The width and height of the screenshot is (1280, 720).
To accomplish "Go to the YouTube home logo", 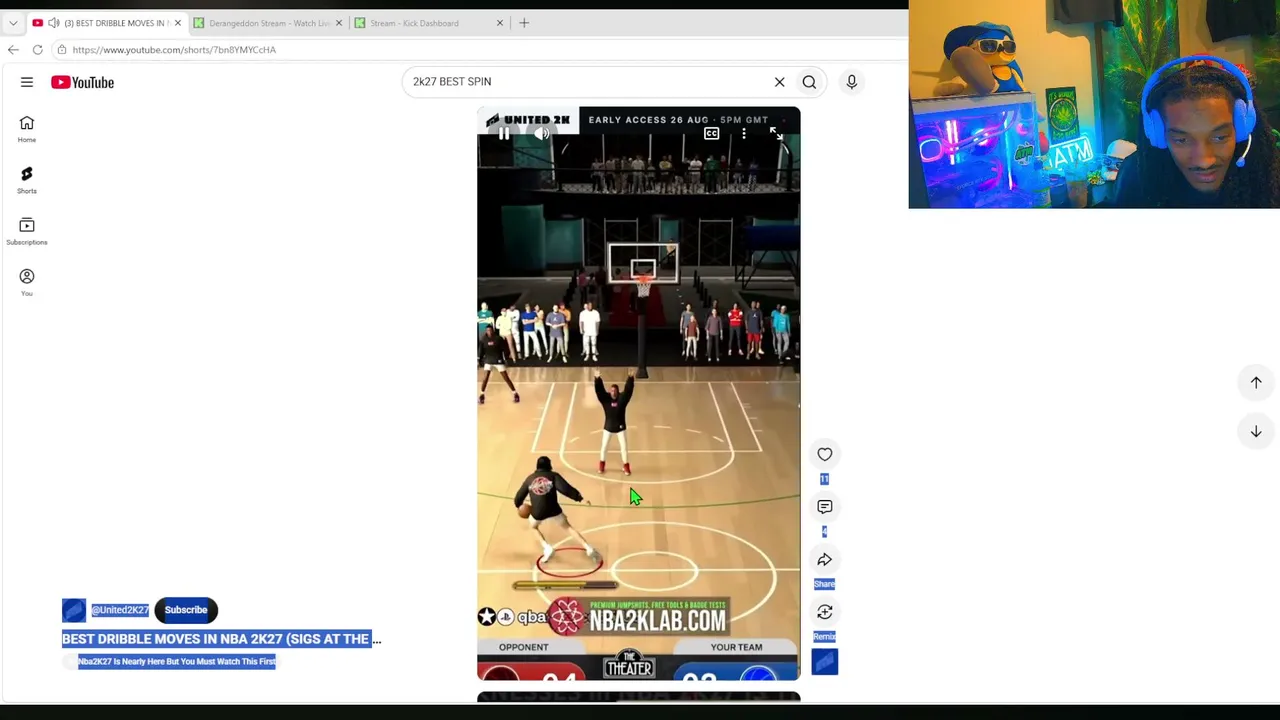I will pyautogui.click(x=83, y=82).
